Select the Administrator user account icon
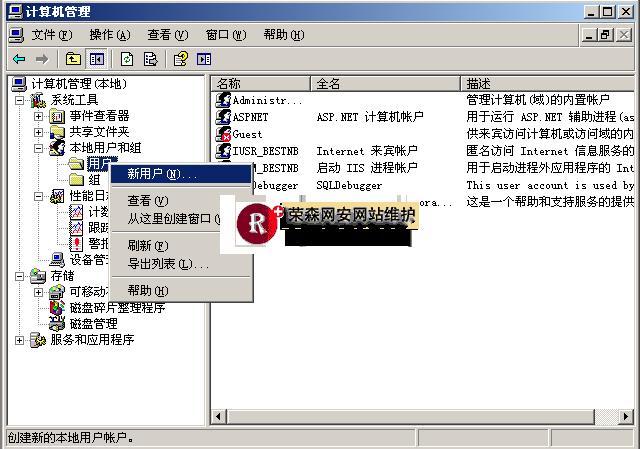This screenshot has width=640, height=449. pos(224,100)
